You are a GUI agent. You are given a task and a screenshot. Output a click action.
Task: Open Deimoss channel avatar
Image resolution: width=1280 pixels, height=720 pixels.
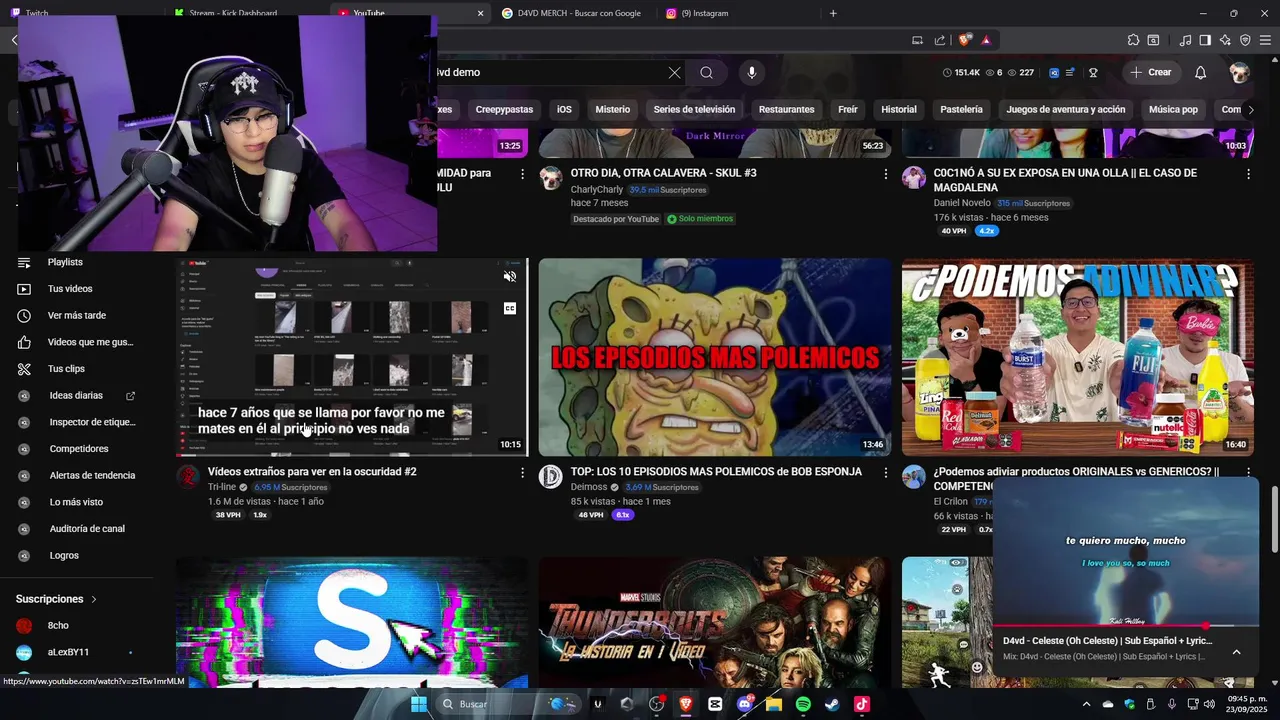pyautogui.click(x=551, y=476)
